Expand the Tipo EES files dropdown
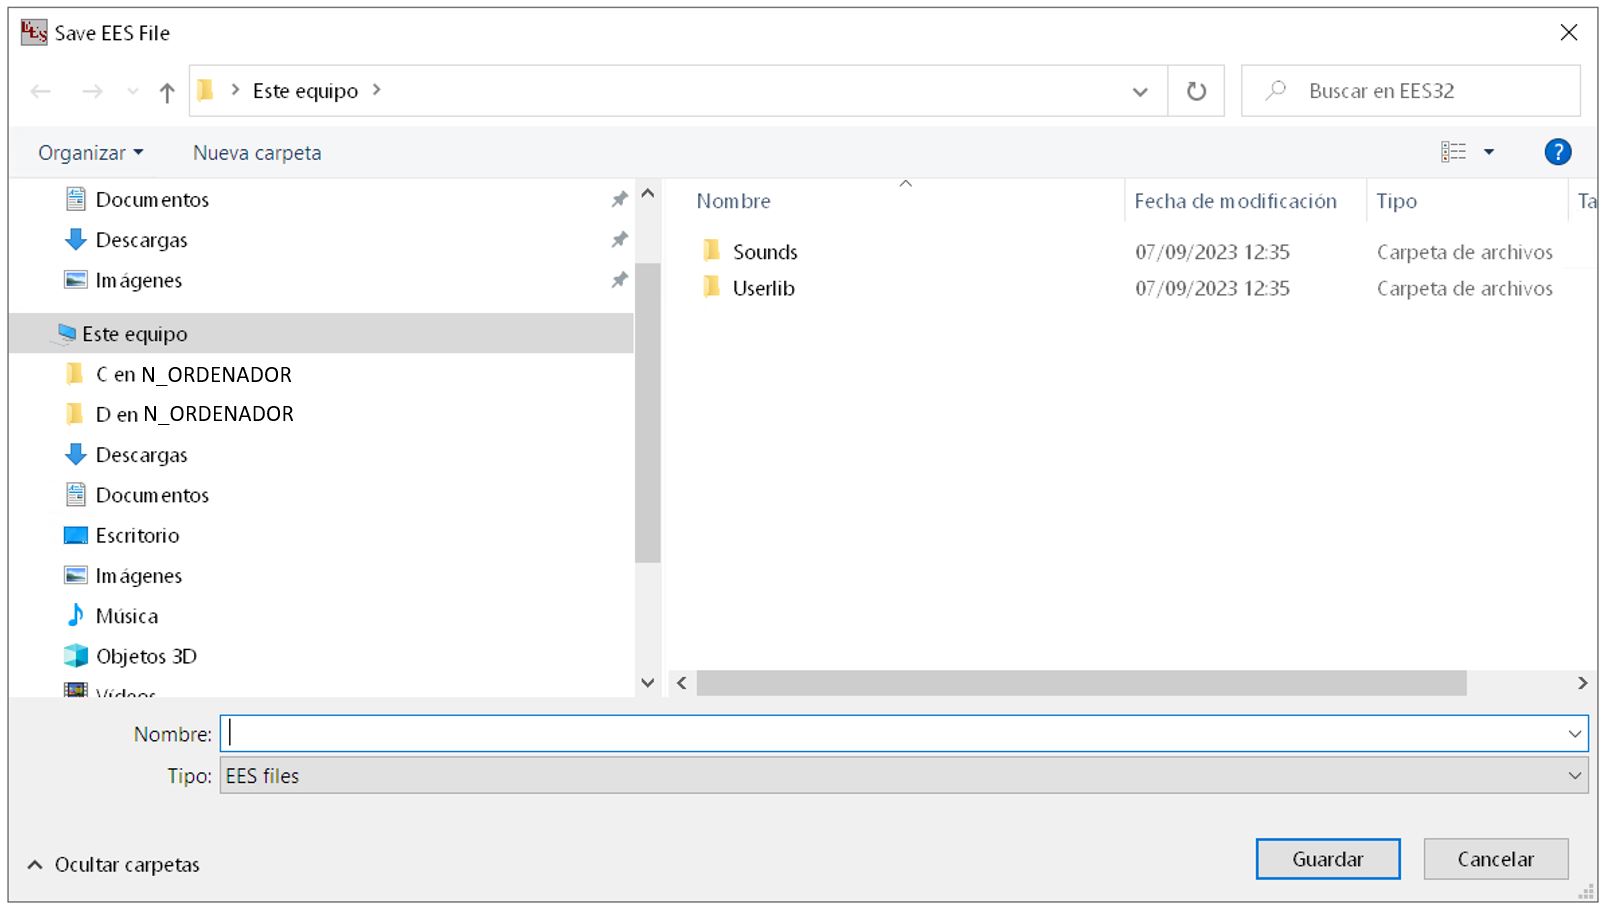This screenshot has width=1609, height=912. (1574, 776)
